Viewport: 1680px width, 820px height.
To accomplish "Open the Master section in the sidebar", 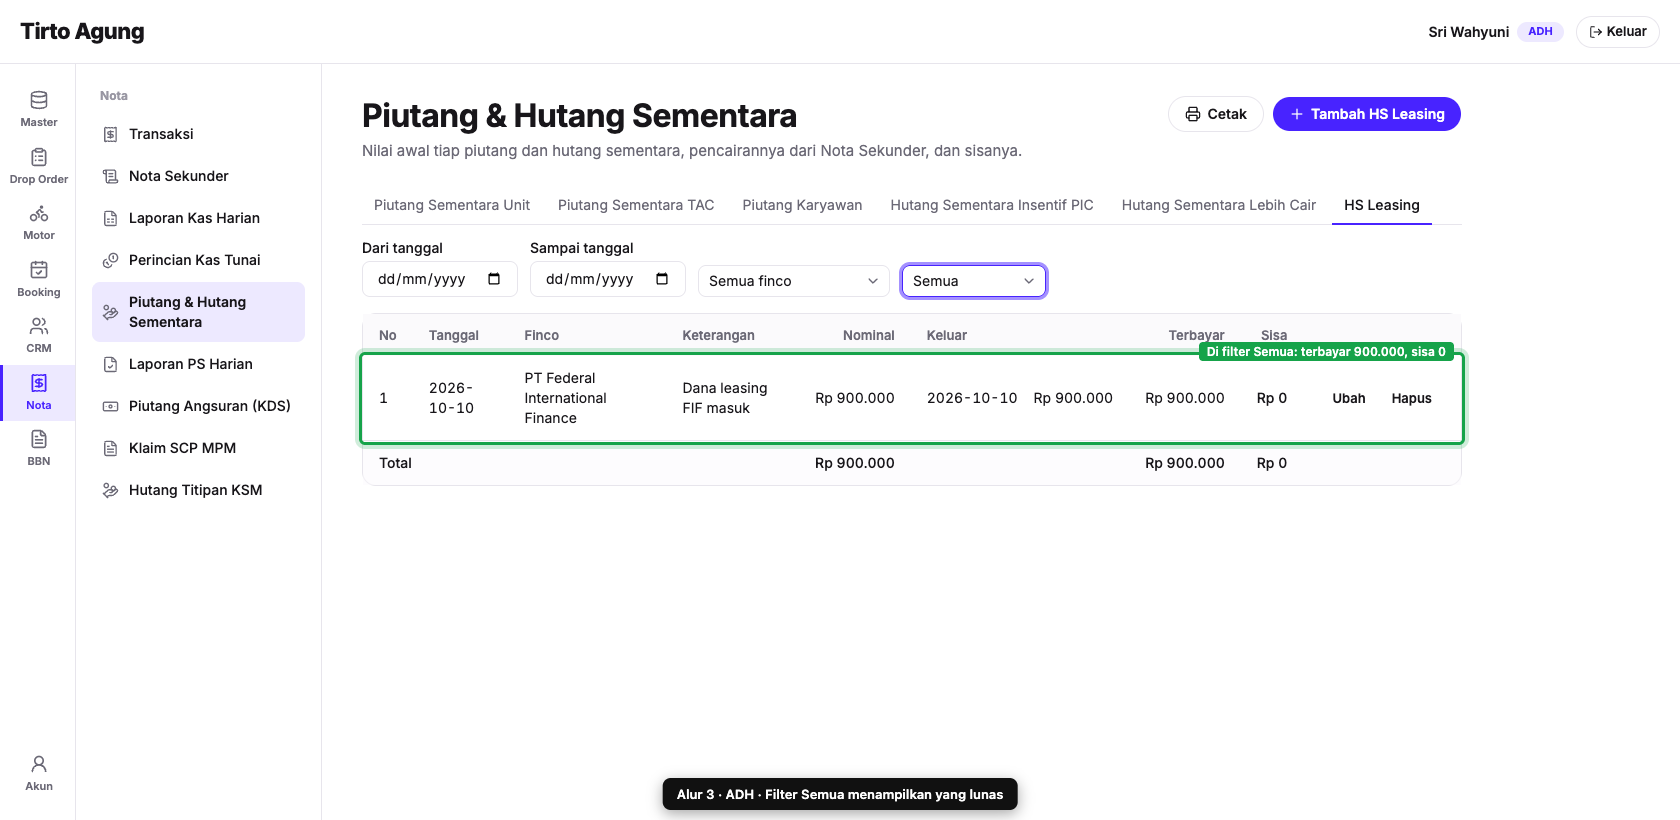I will [x=38, y=109].
